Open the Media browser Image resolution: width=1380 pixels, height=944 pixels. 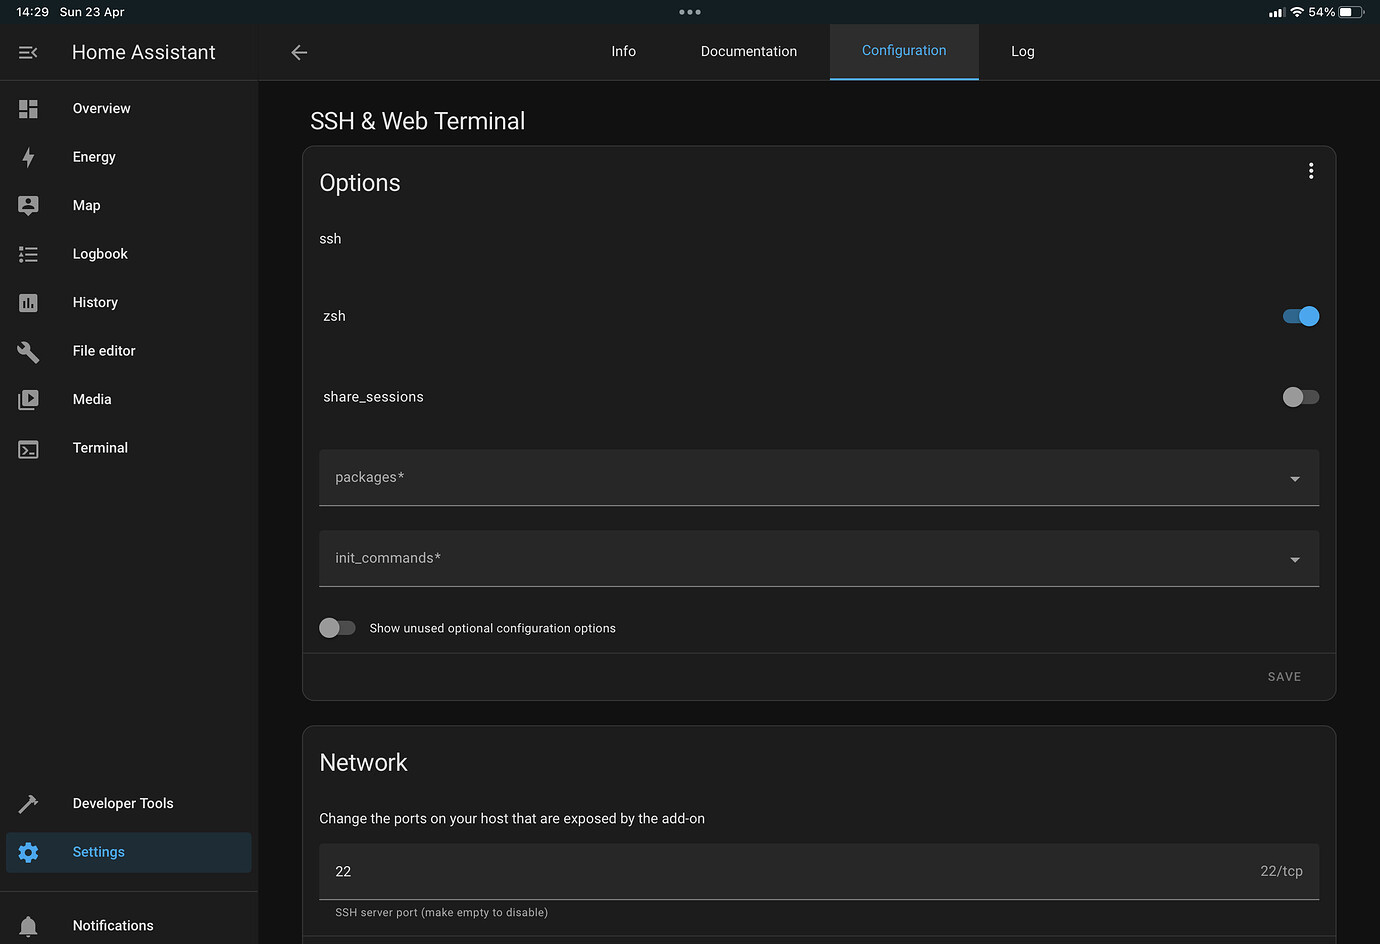coord(91,399)
